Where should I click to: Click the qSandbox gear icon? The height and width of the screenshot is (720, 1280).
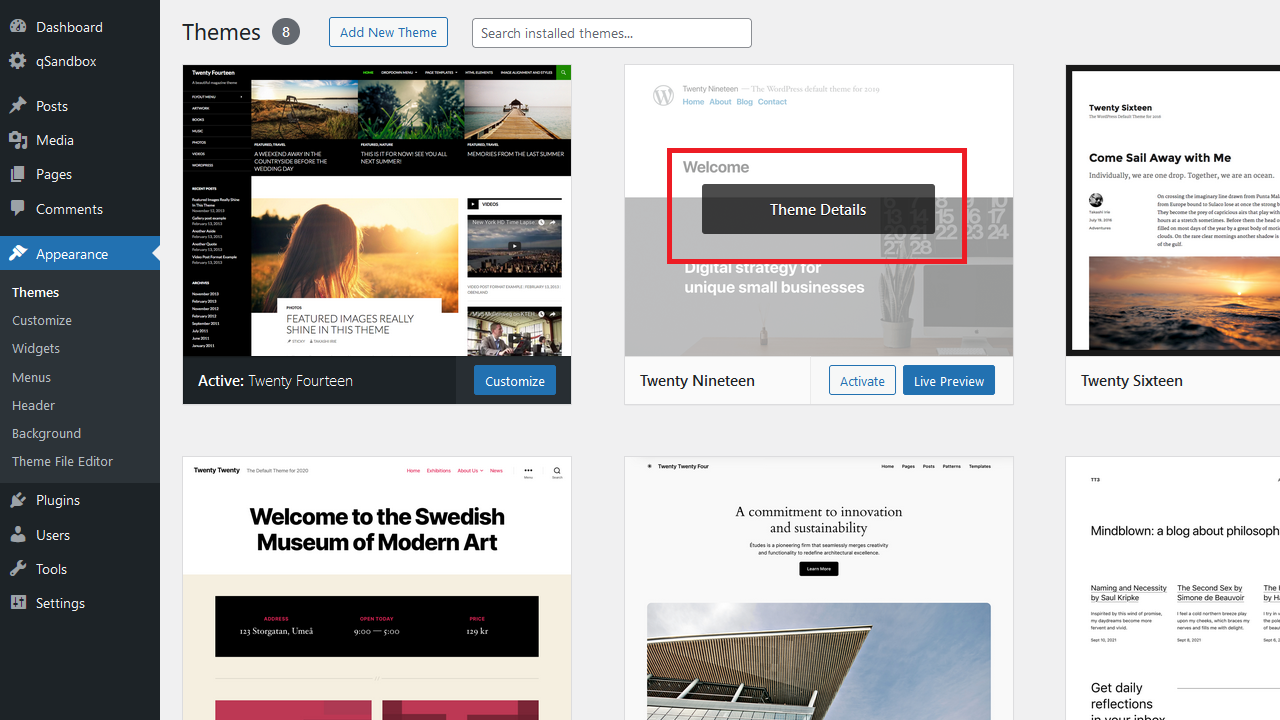18,61
